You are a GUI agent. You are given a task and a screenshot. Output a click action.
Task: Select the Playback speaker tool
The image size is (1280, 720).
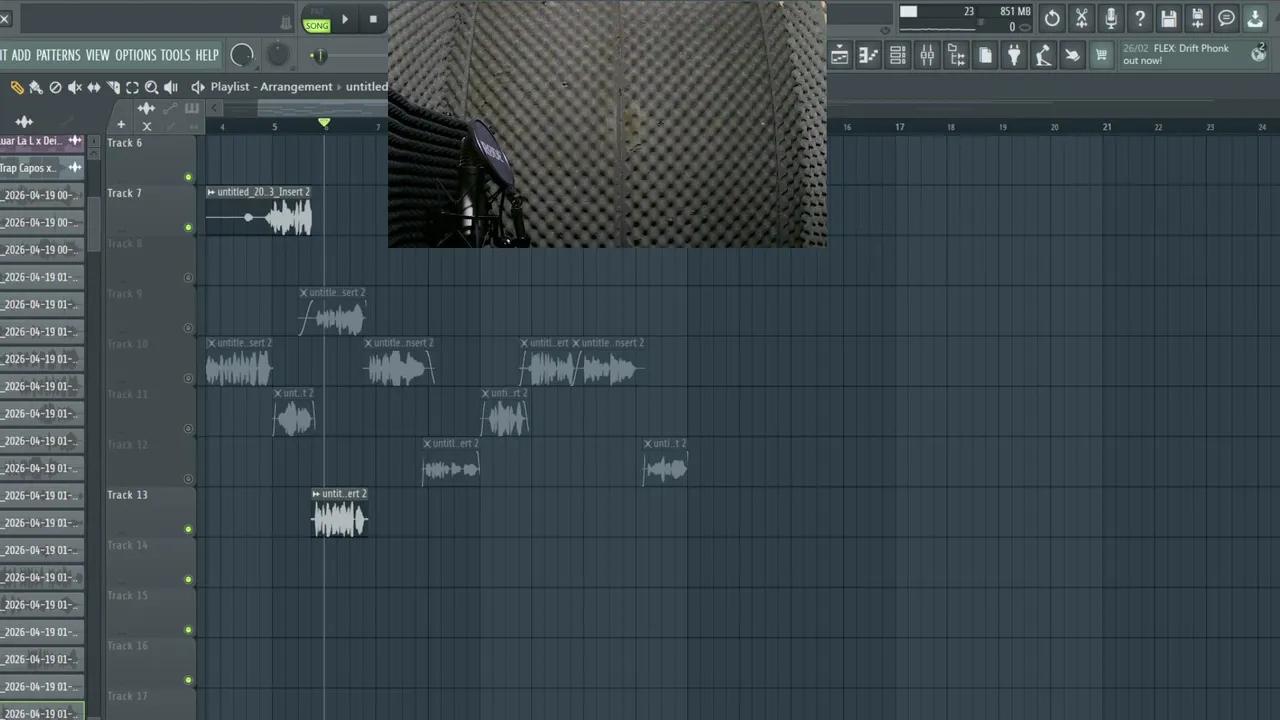point(171,87)
